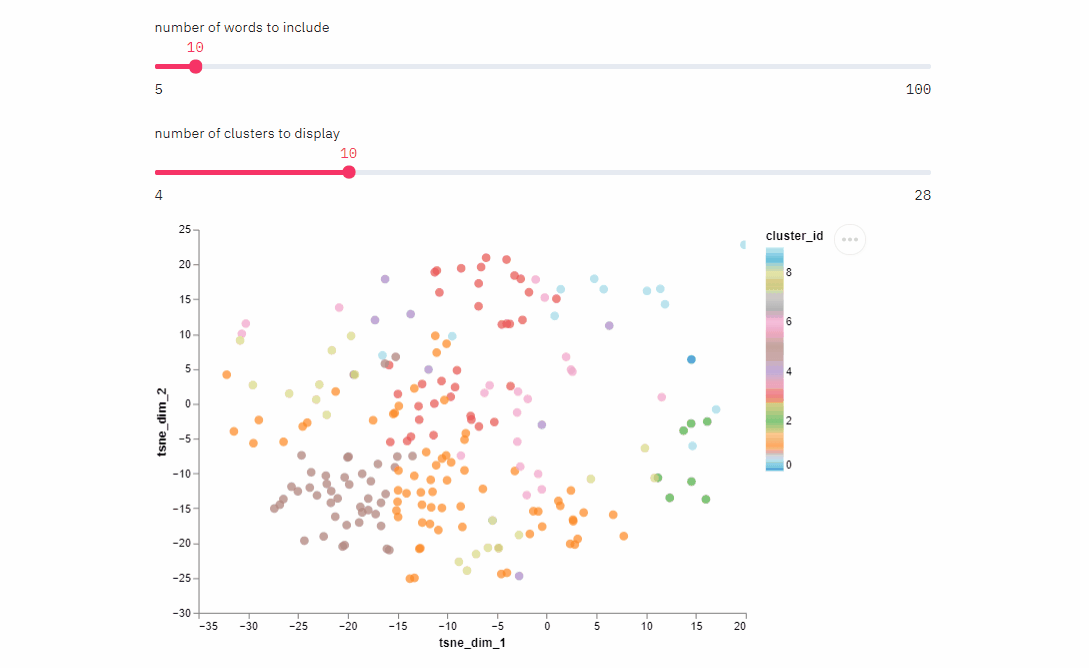Click the maximum value 28 under the clusters slider
Screen dimensions: 1089x668
pyautogui.click(x=921, y=195)
